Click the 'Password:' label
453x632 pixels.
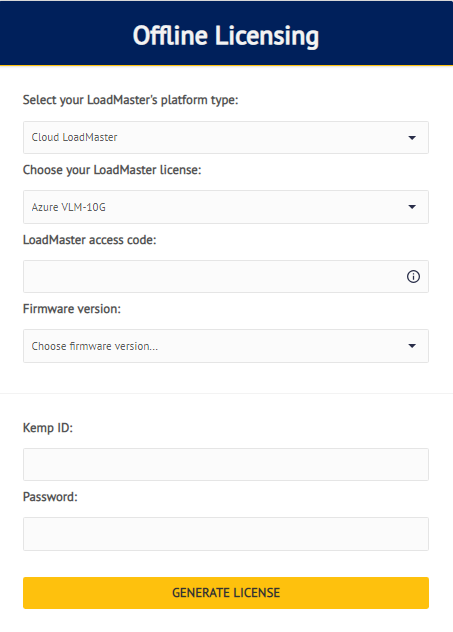click(50, 497)
